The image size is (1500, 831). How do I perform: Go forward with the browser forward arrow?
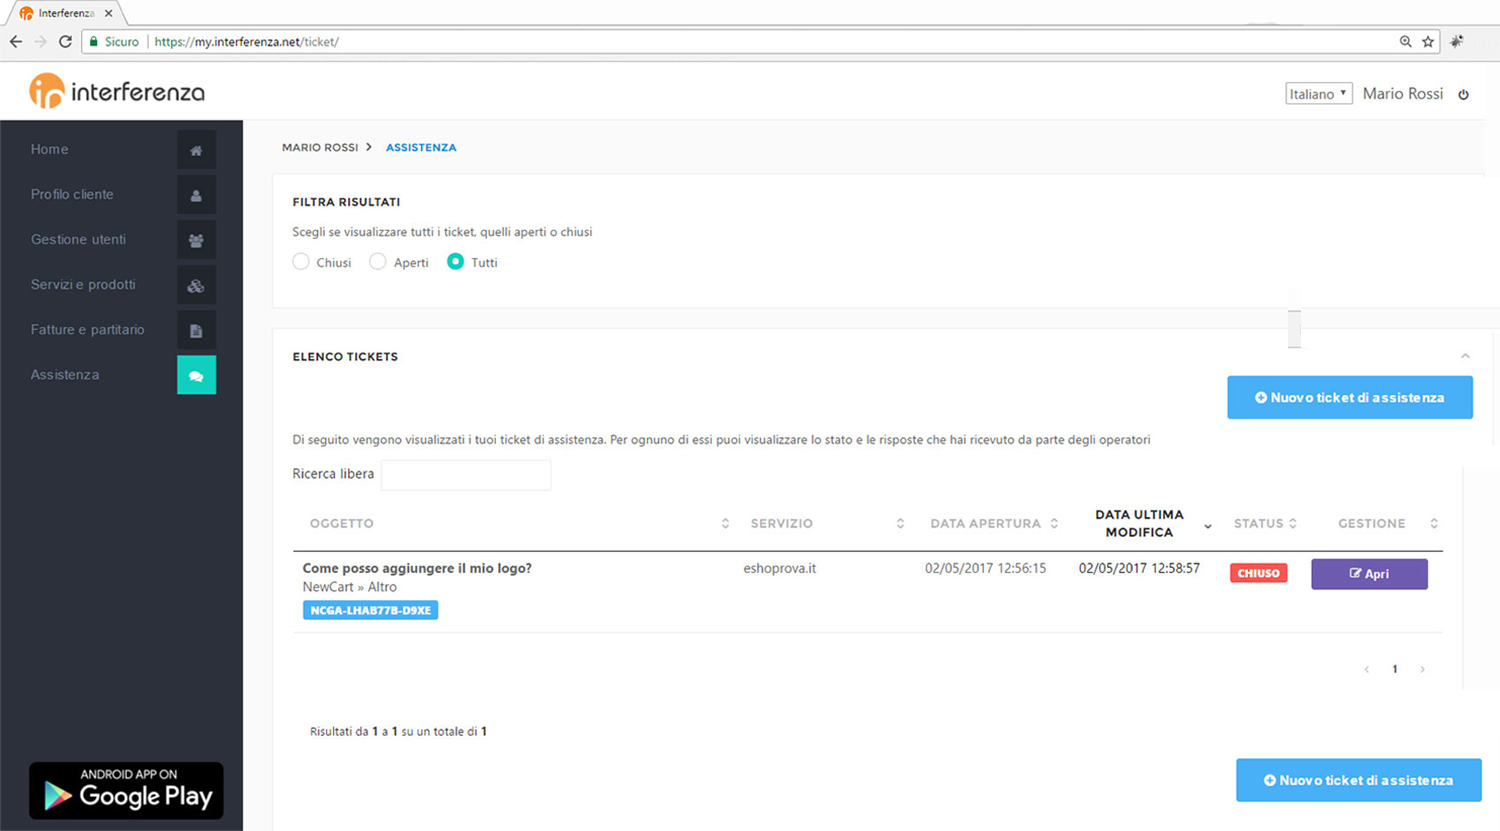point(40,42)
